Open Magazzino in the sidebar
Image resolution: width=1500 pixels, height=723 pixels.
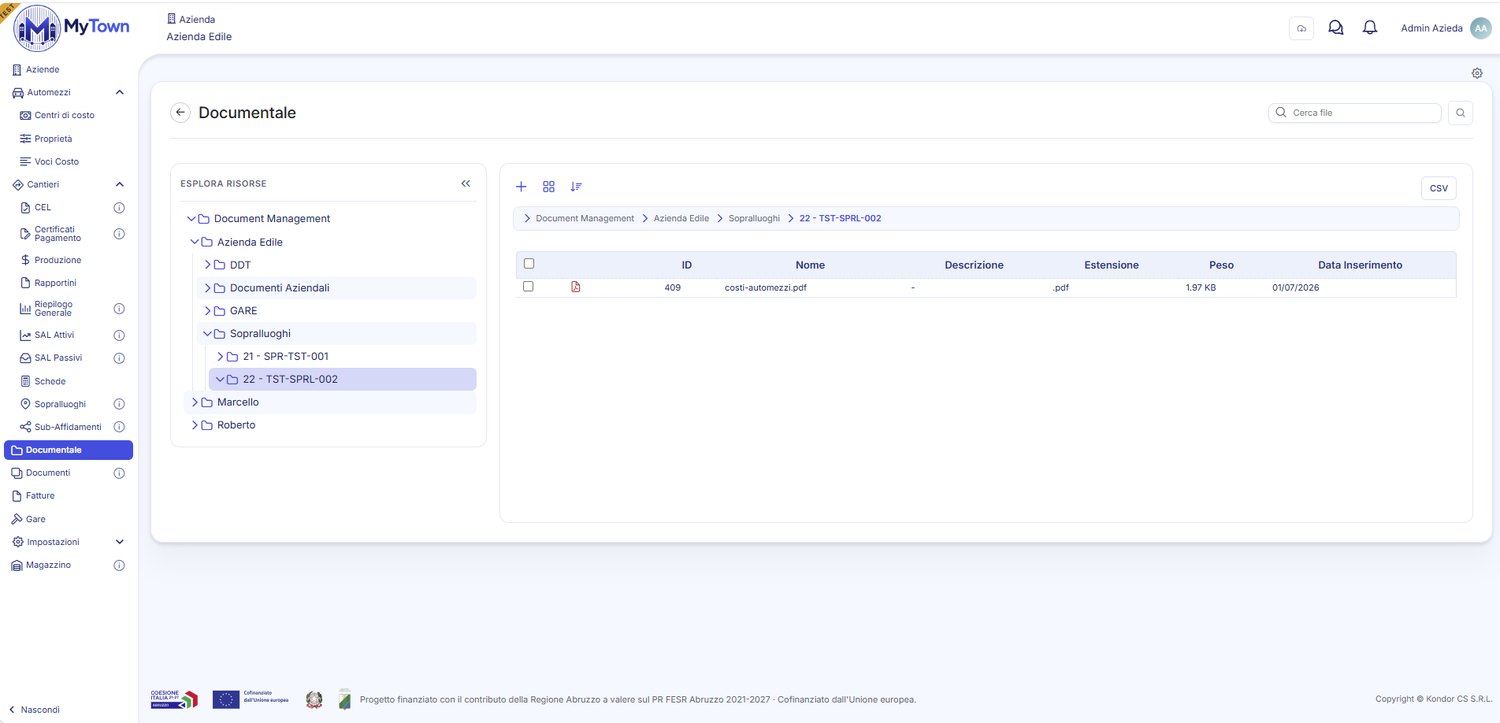[48, 565]
